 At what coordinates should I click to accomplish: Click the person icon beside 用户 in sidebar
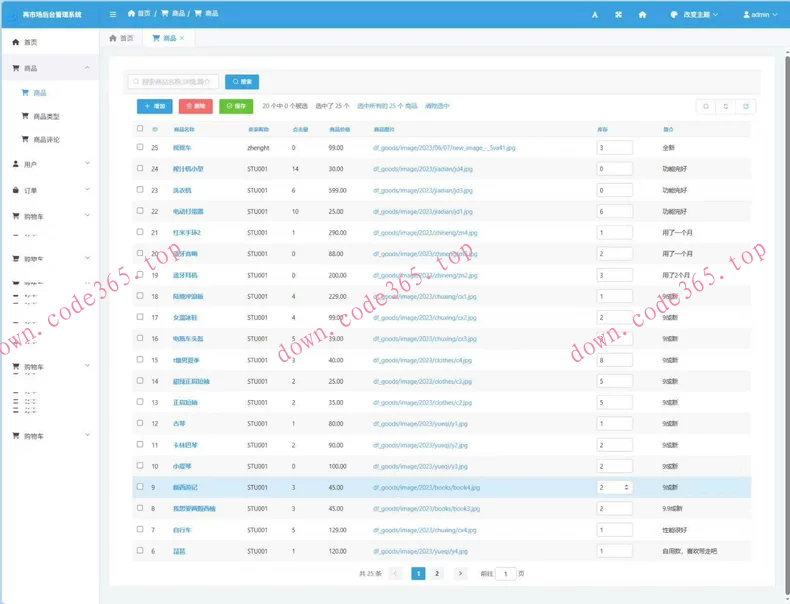click(x=15, y=164)
